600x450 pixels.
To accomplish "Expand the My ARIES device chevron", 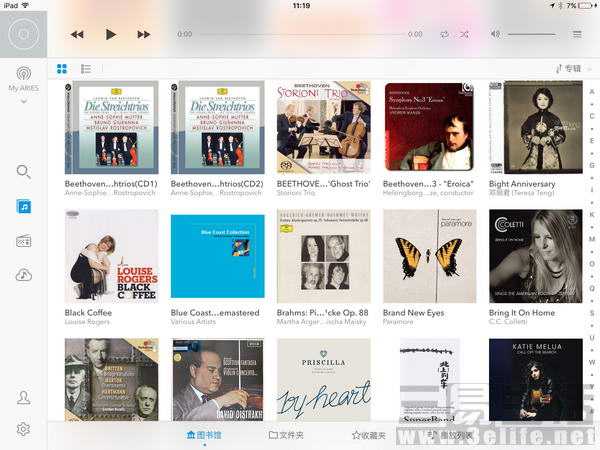I will coord(24,101).
